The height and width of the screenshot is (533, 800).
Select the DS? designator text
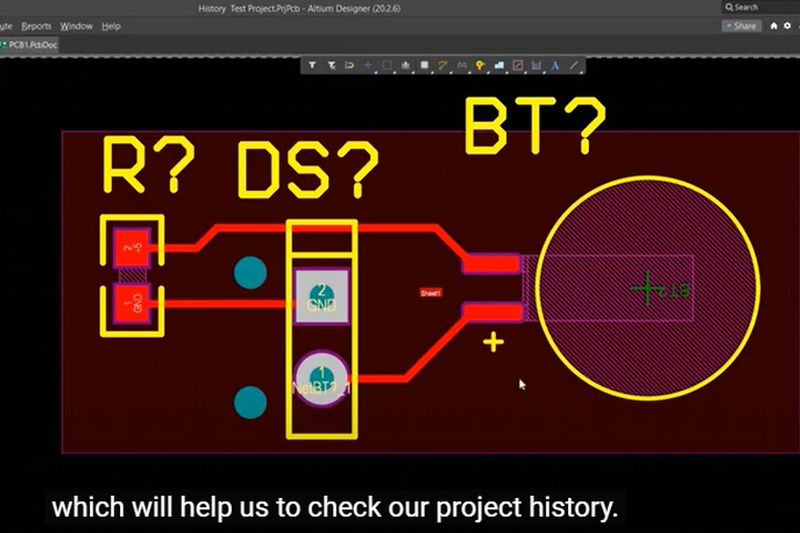click(308, 170)
